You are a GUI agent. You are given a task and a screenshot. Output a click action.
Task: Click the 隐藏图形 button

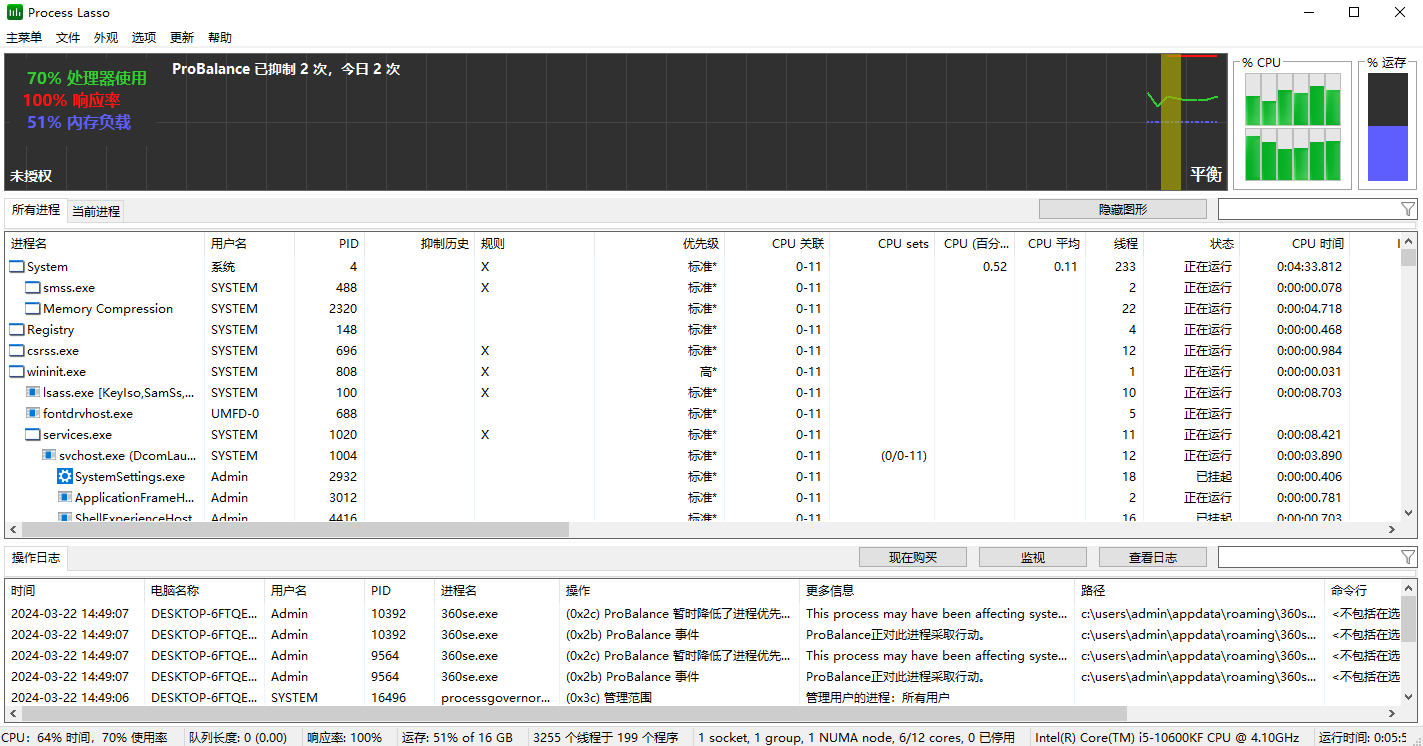(1122, 209)
